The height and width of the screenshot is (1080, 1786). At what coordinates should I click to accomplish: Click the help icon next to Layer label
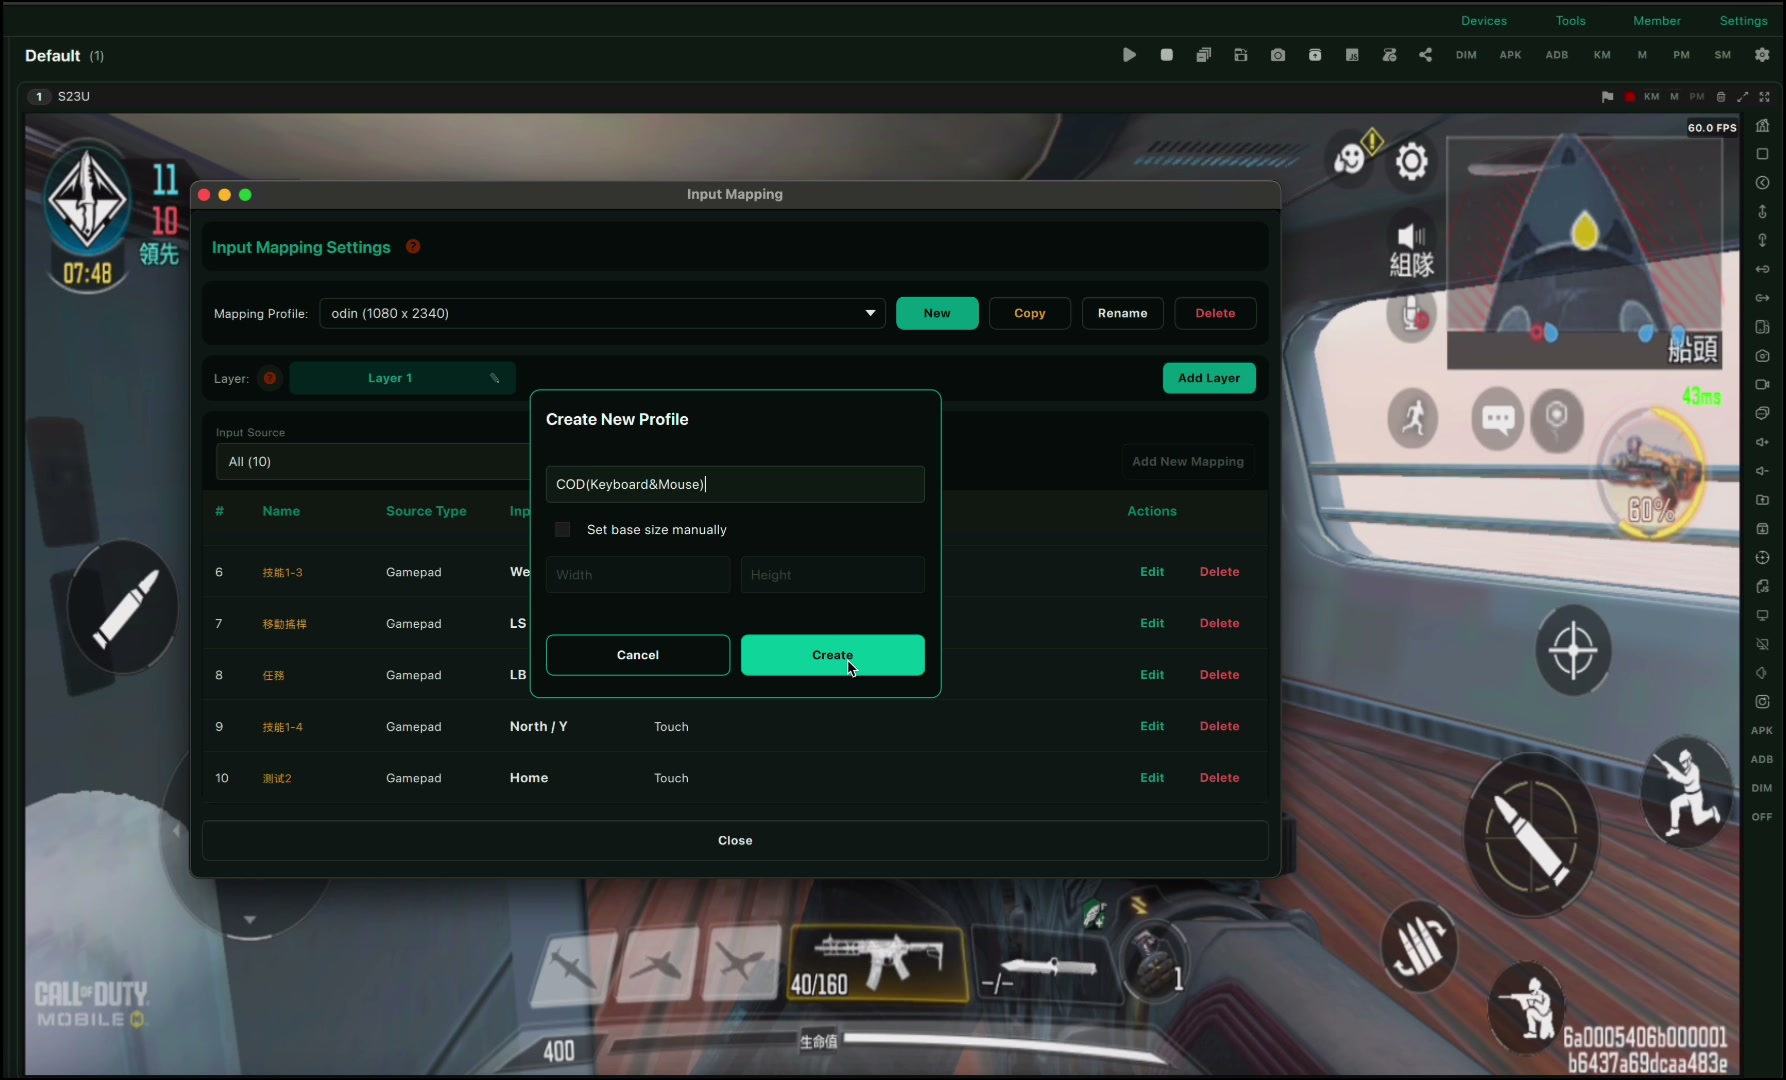[270, 378]
